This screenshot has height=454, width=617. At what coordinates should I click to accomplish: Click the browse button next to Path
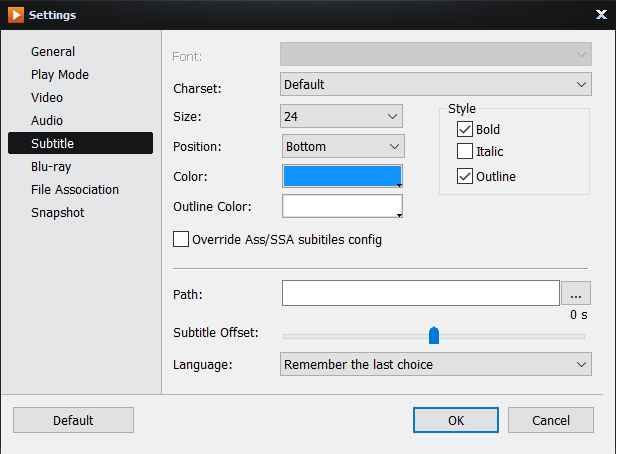click(x=577, y=293)
